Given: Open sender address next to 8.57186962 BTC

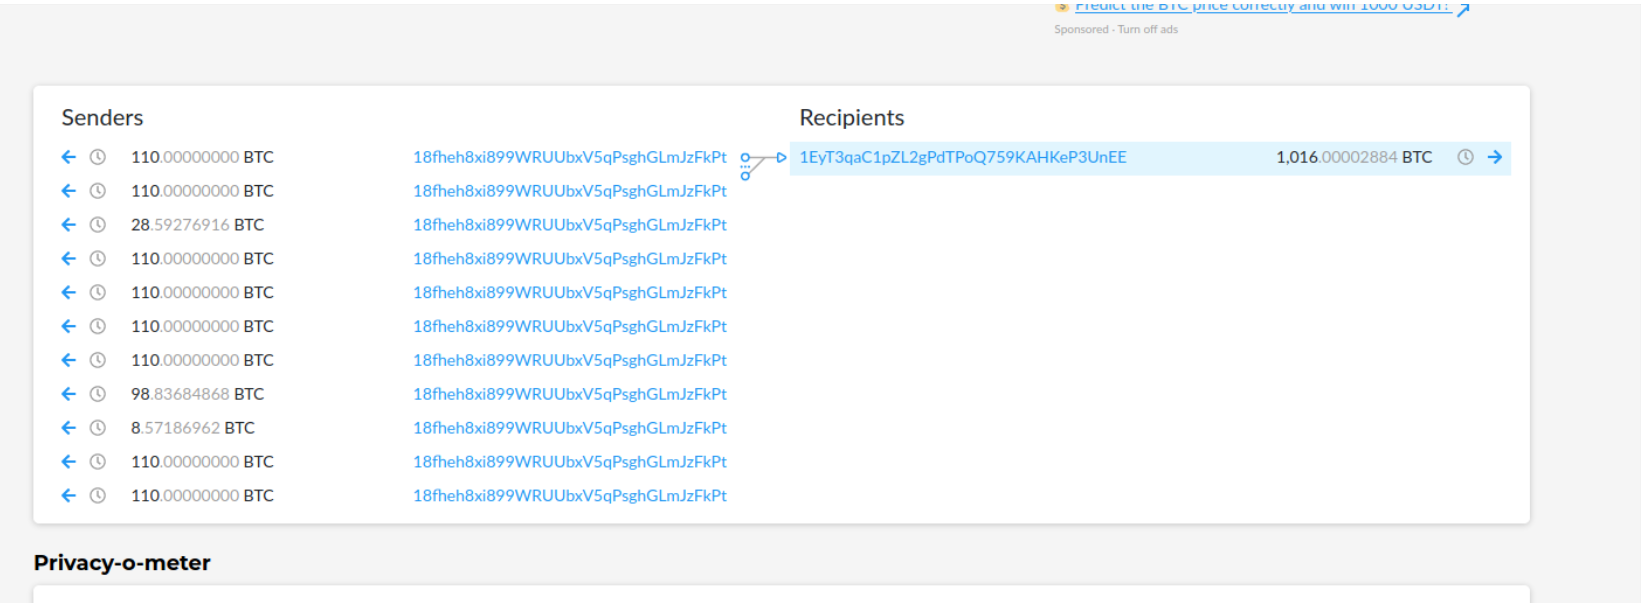Looking at the screenshot, I should (x=569, y=428).
